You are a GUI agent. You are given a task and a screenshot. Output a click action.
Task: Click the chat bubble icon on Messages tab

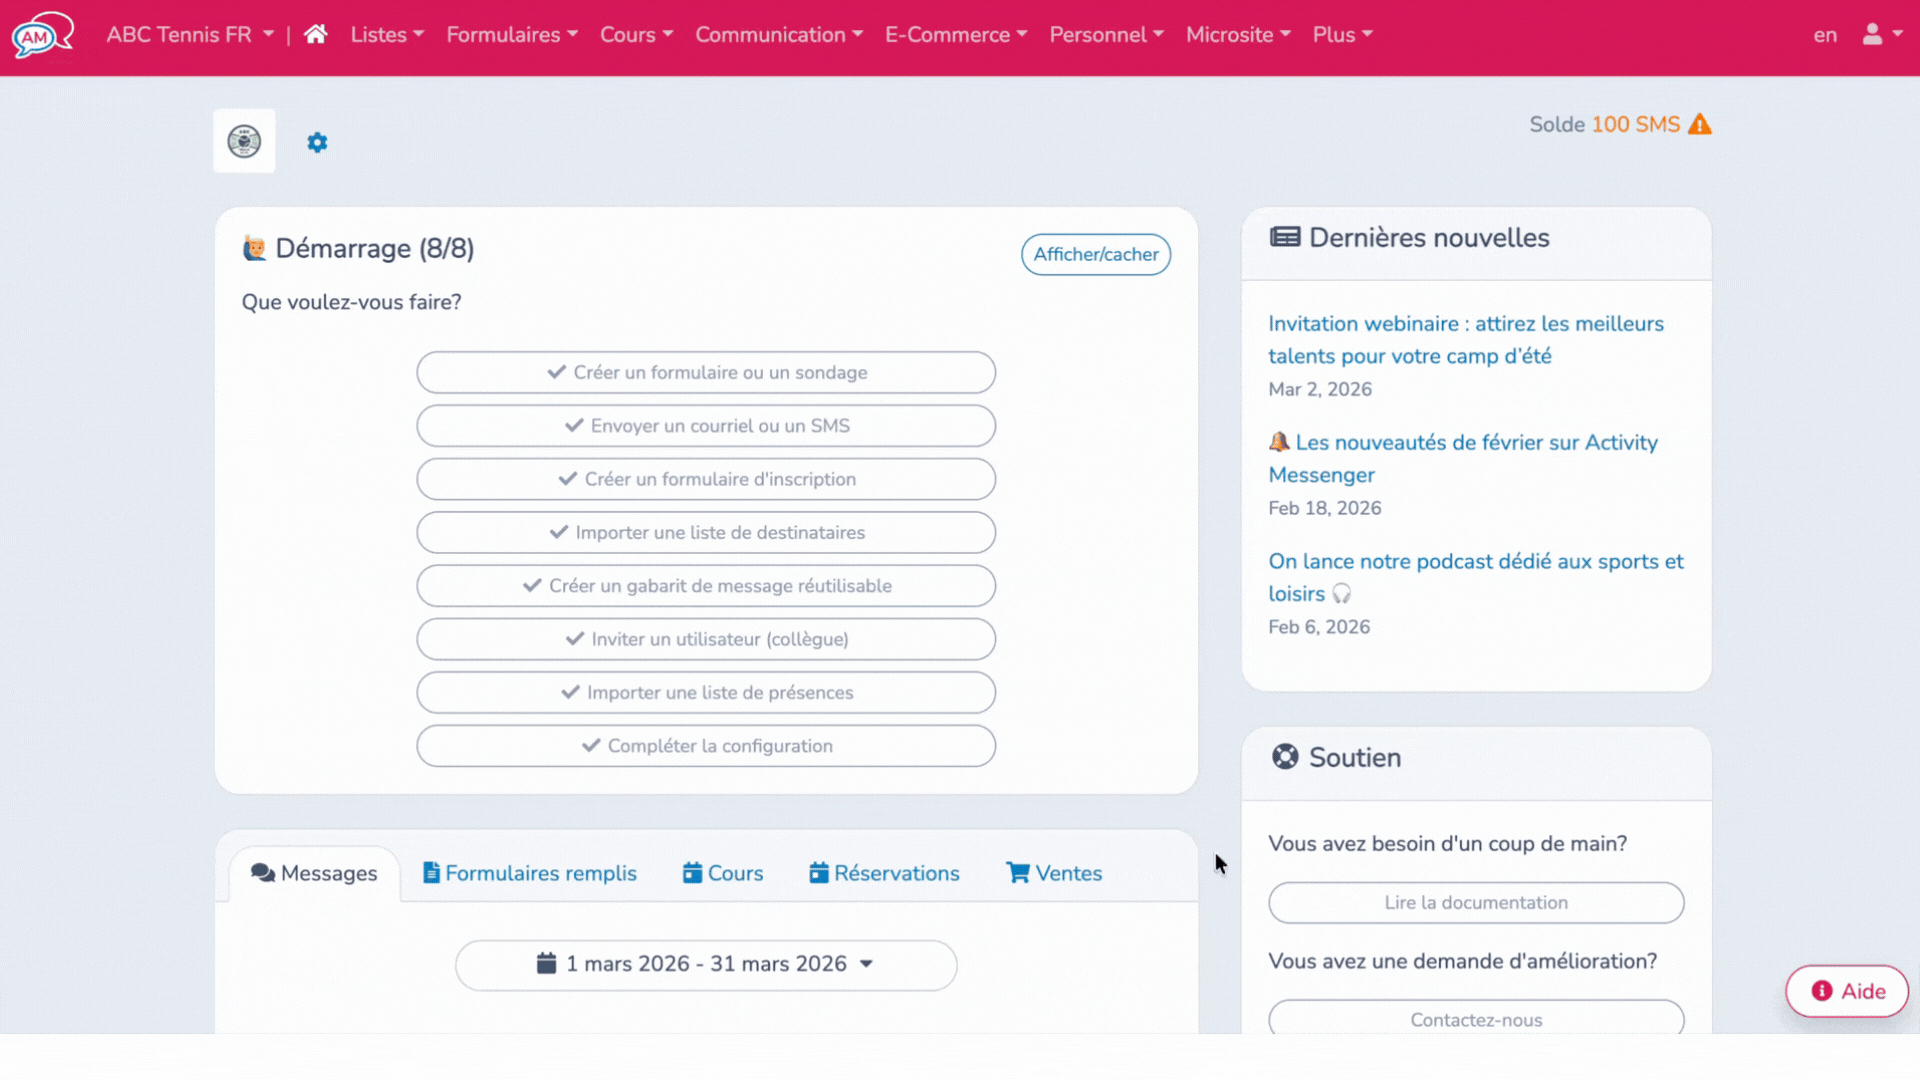[264, 872]
